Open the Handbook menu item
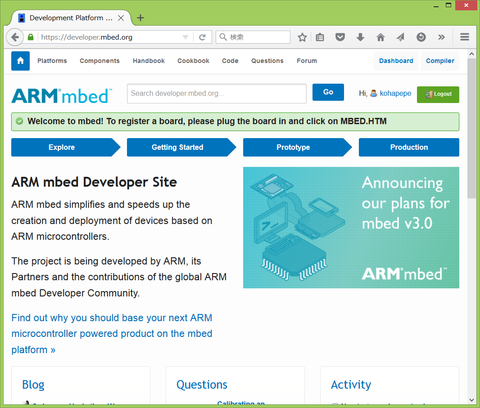Screen dimensions: 480x408 pyautogui.click(x=149, y=61)
